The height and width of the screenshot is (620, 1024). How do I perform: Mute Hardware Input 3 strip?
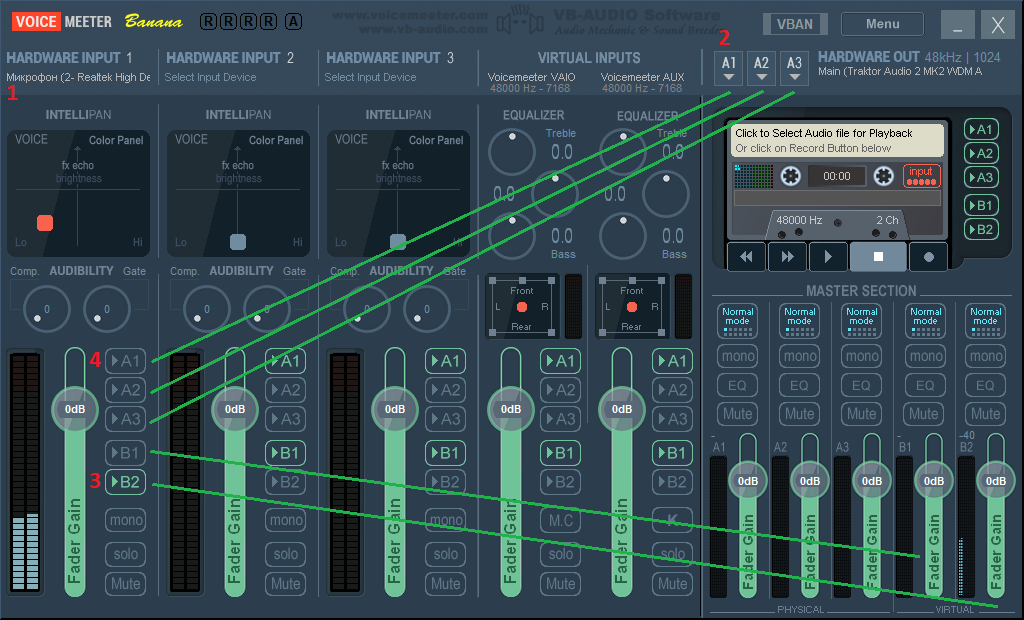445,583
